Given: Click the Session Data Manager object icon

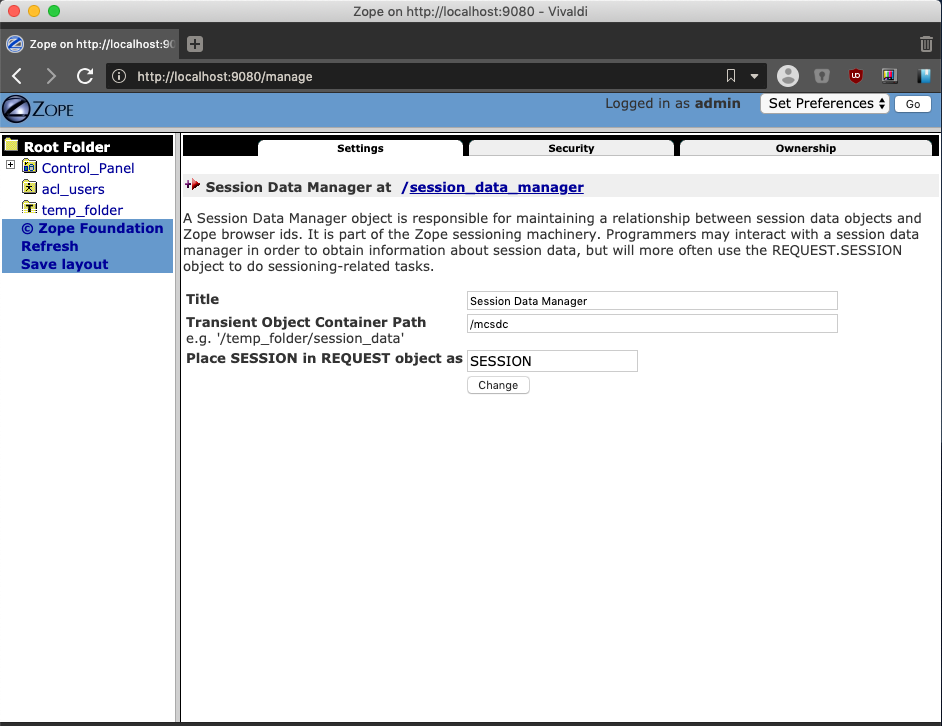Looking at the screenshot, I should tap(192, 185).
